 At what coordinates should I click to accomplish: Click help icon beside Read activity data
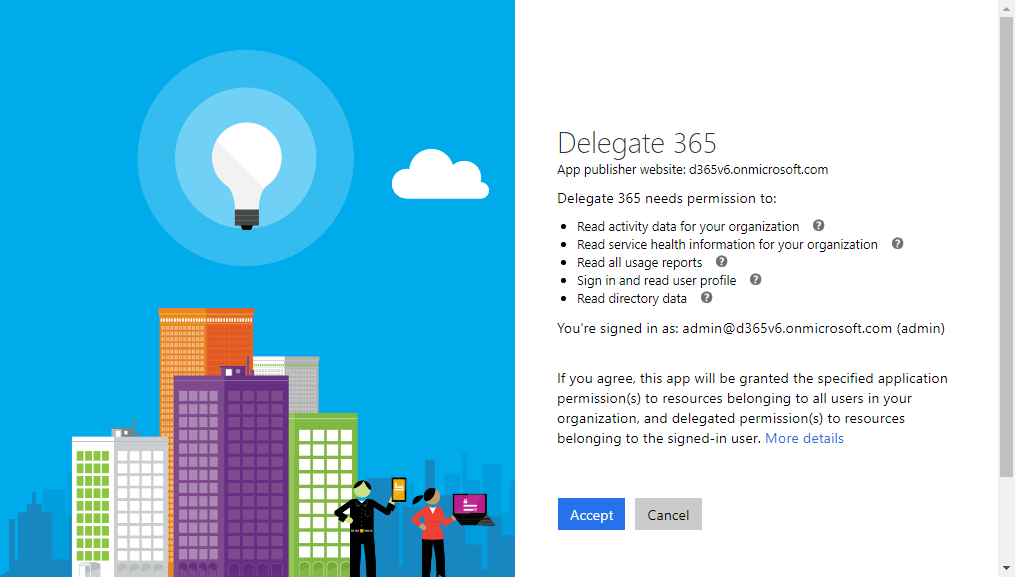click(818, 226)
